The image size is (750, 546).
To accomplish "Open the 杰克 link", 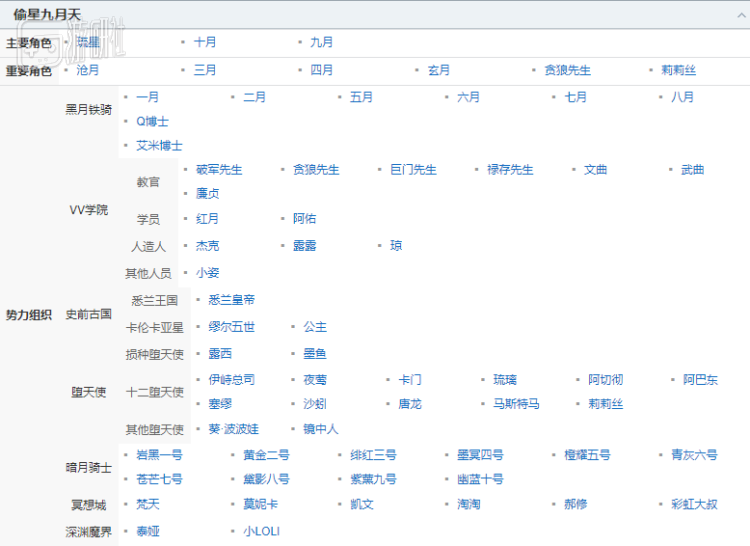I will 208,246.
